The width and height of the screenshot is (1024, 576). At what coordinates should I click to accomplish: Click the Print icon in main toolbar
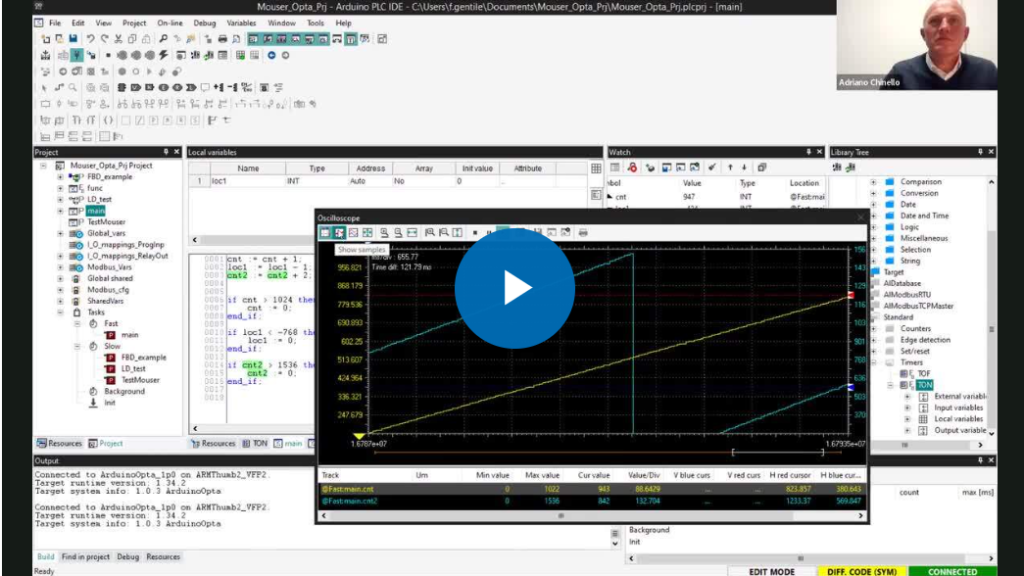tap(222, 39)
